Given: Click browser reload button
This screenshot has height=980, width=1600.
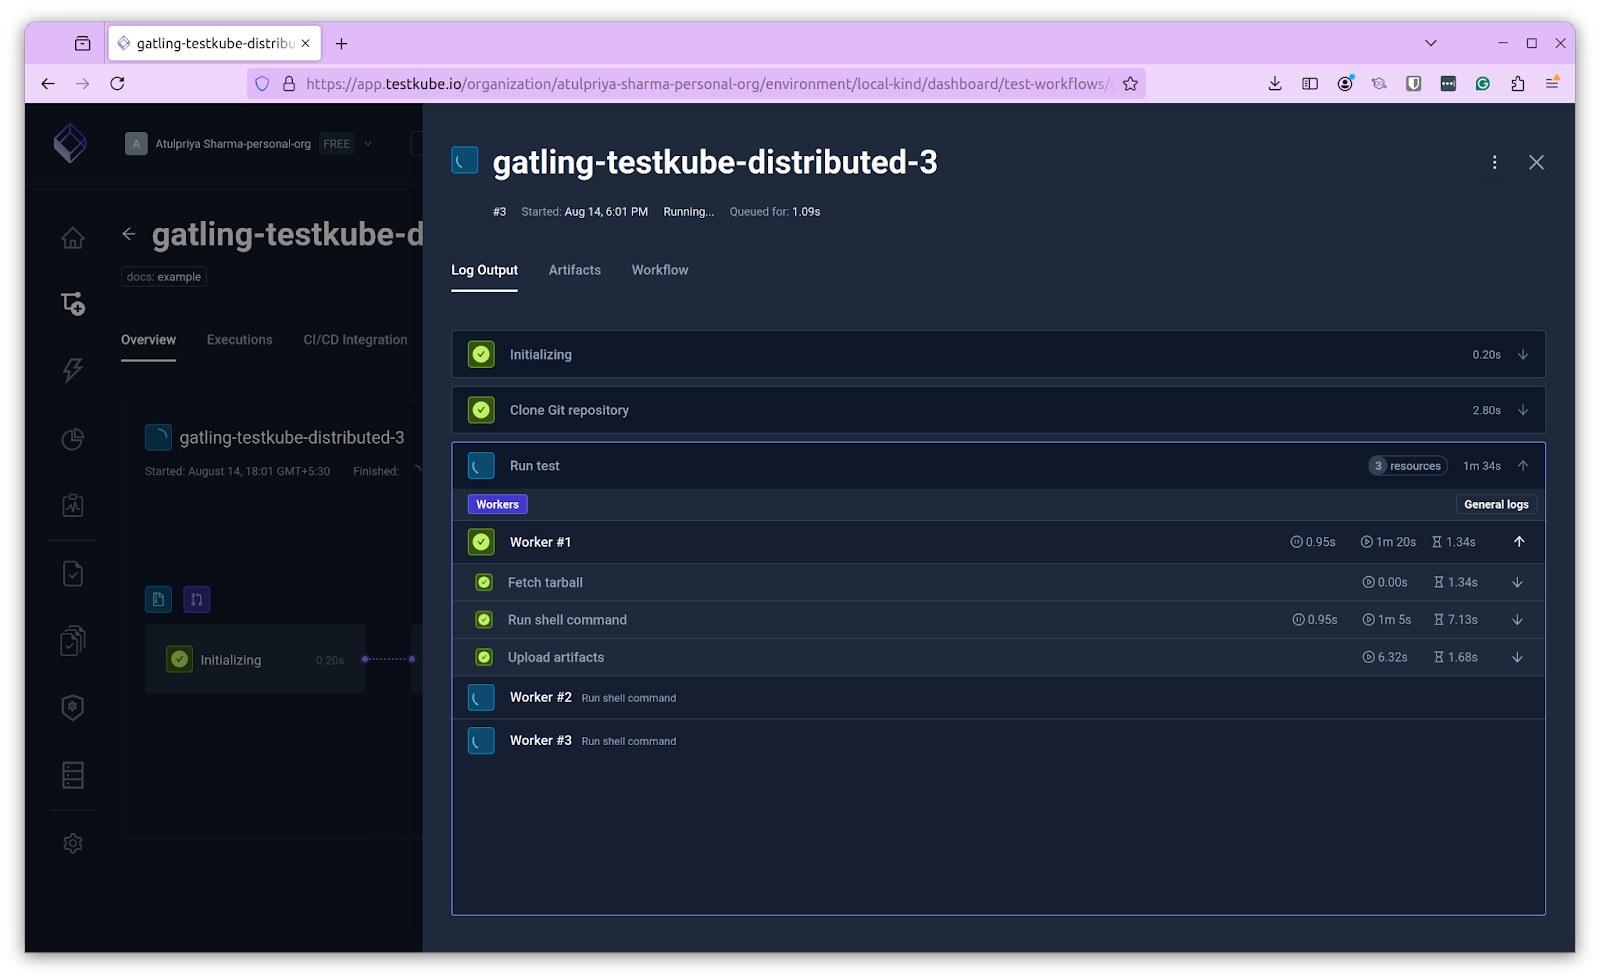Looking at the screenshot, I should [117, 84].
